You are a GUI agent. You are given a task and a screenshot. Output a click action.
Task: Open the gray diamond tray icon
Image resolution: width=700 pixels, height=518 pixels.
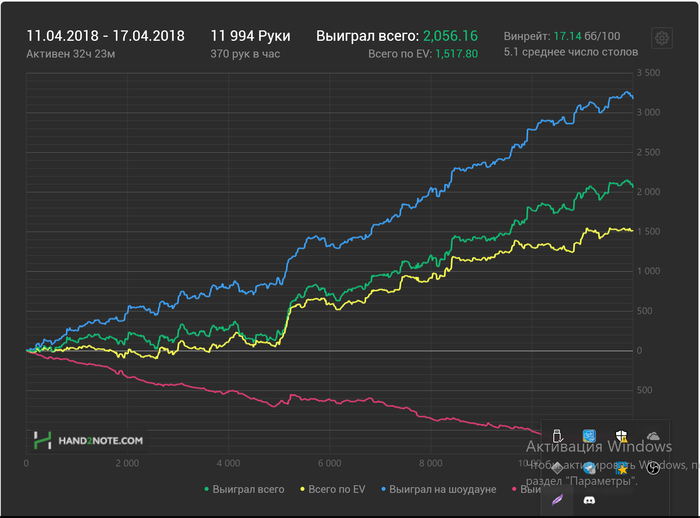pos(557,468)
